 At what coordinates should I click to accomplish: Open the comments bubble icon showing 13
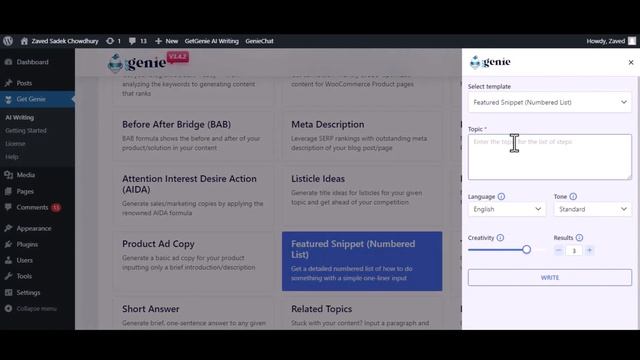[x=132, y=41]
